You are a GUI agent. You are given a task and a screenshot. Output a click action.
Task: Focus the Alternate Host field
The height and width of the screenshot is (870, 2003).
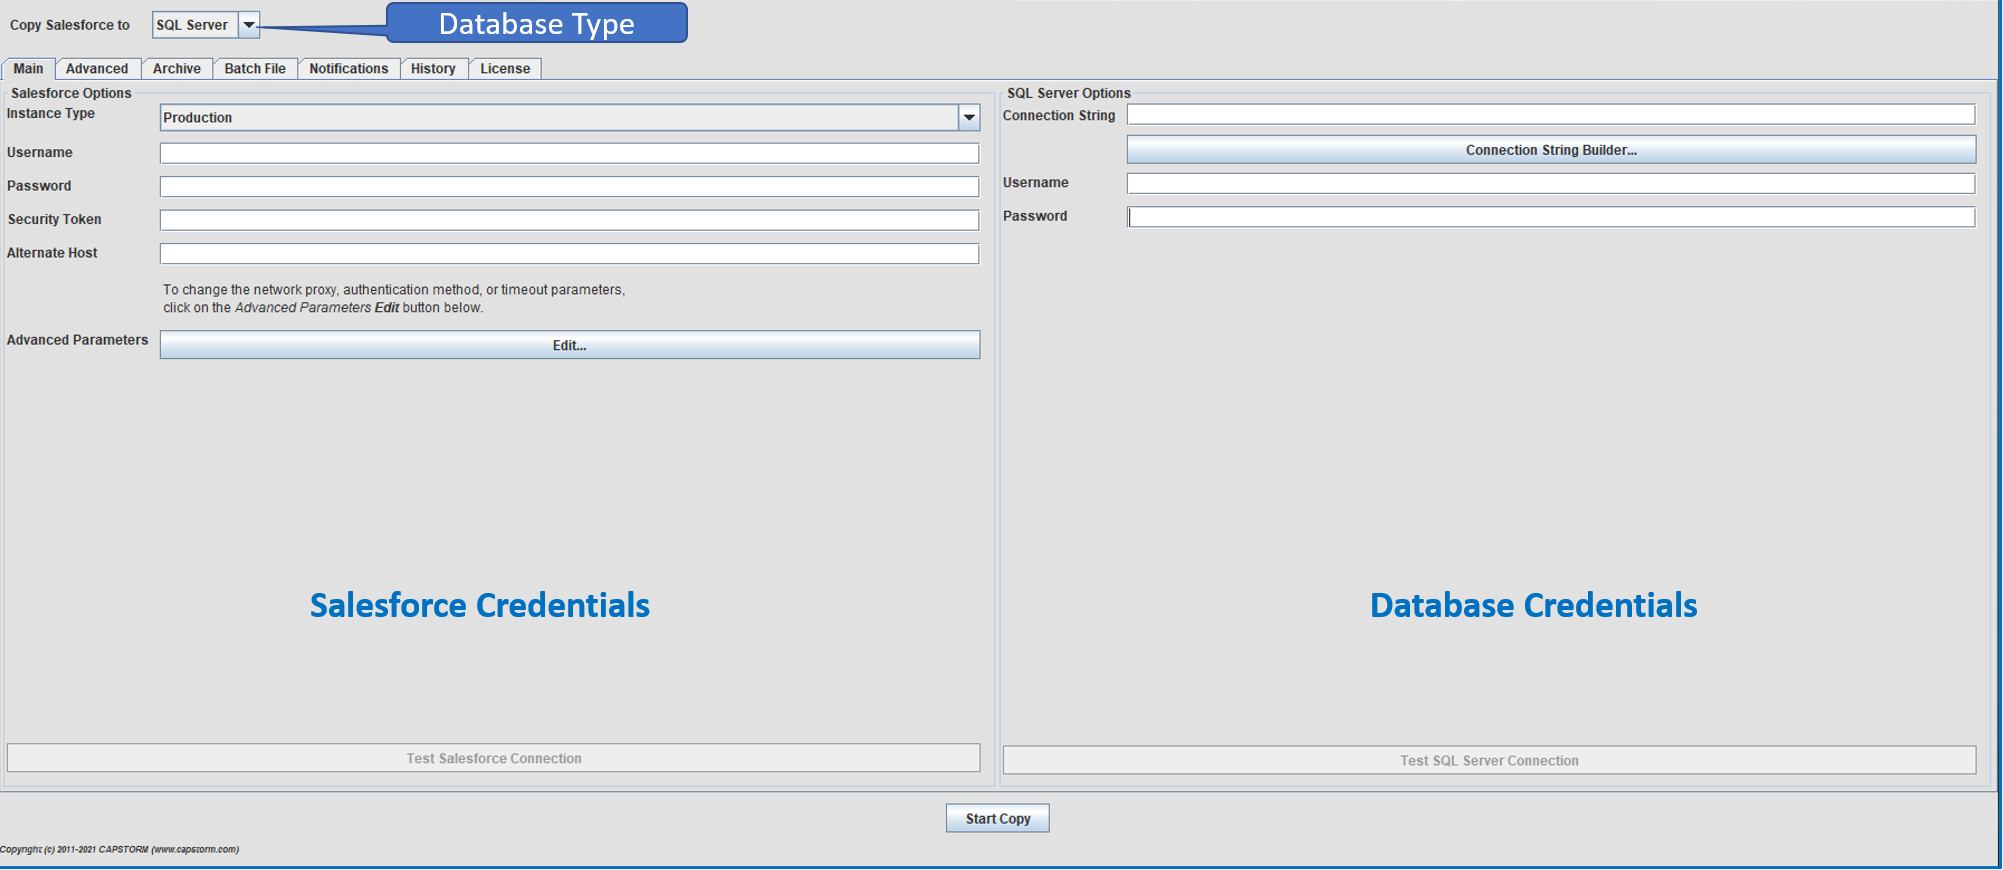coord(569,254)
